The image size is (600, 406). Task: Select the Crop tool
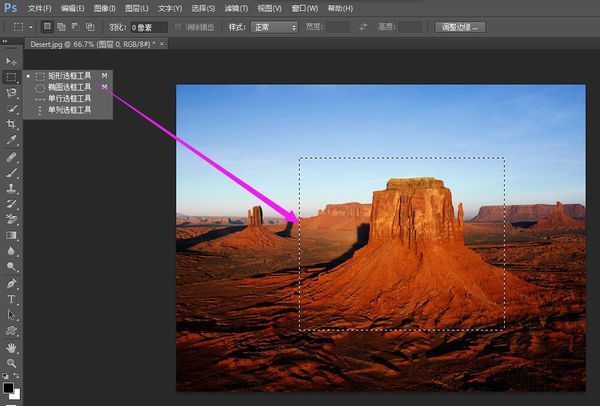click(12, 124)
